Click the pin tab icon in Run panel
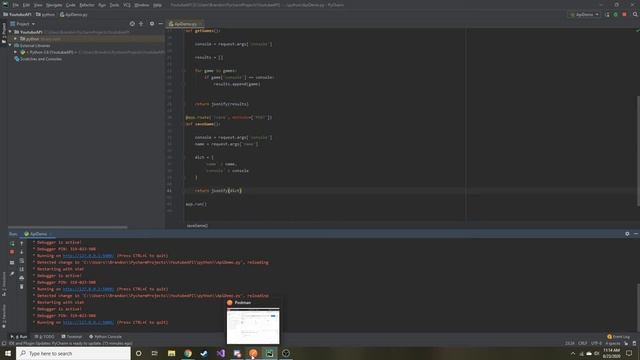Image resolution: width=640 pixels, height=360 pixels. 12,274
